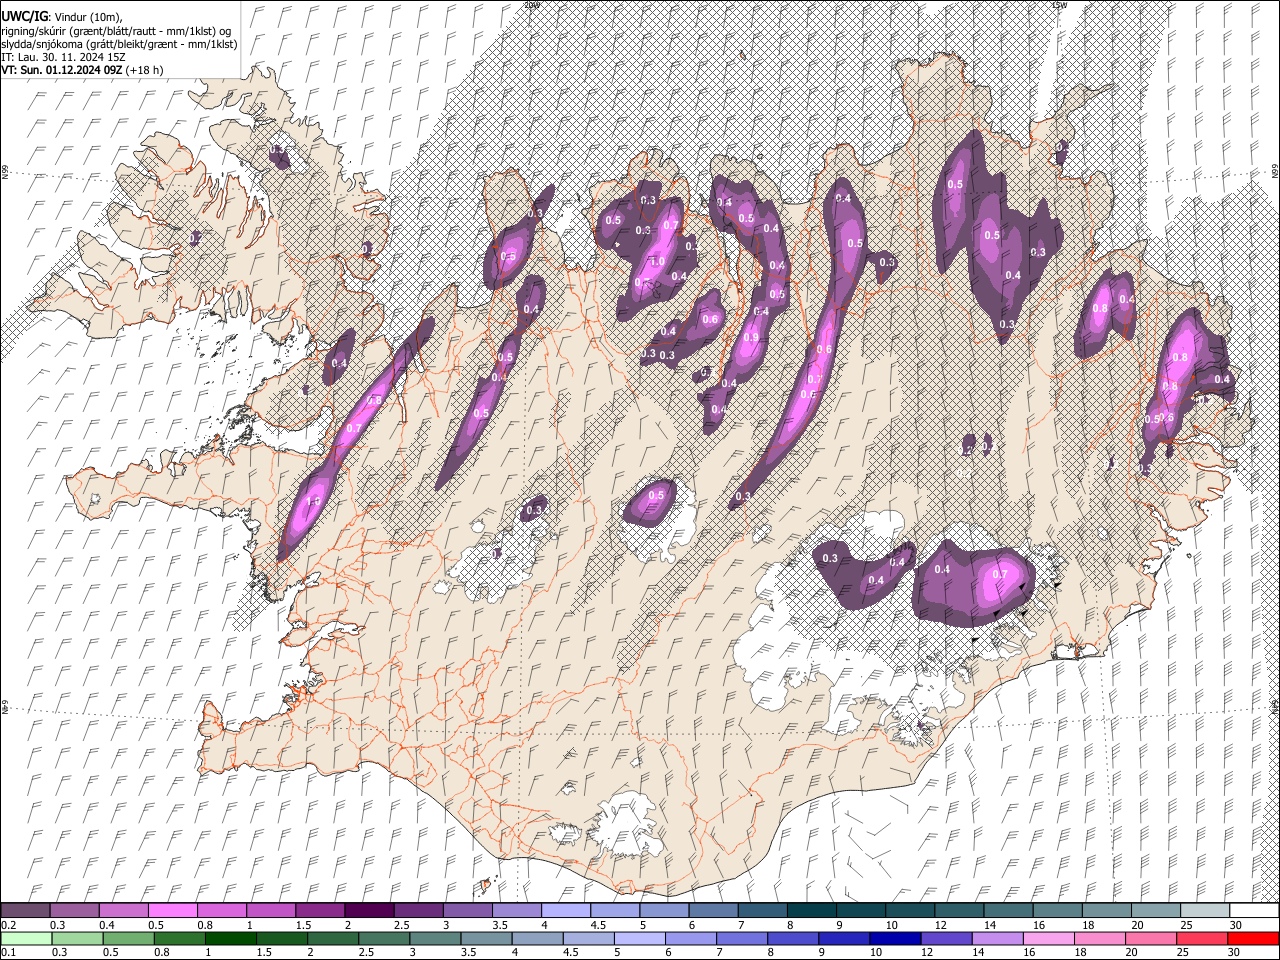
Task: Click the '20W' longitude label
Action: coord(532,4)
